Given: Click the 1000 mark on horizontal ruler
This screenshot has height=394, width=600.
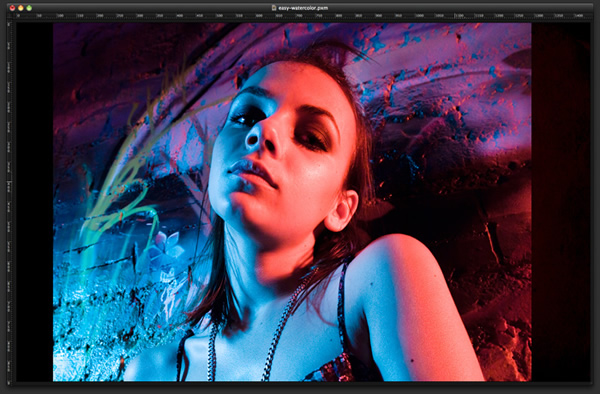Looking at the screenshot, I should (419, 16).
